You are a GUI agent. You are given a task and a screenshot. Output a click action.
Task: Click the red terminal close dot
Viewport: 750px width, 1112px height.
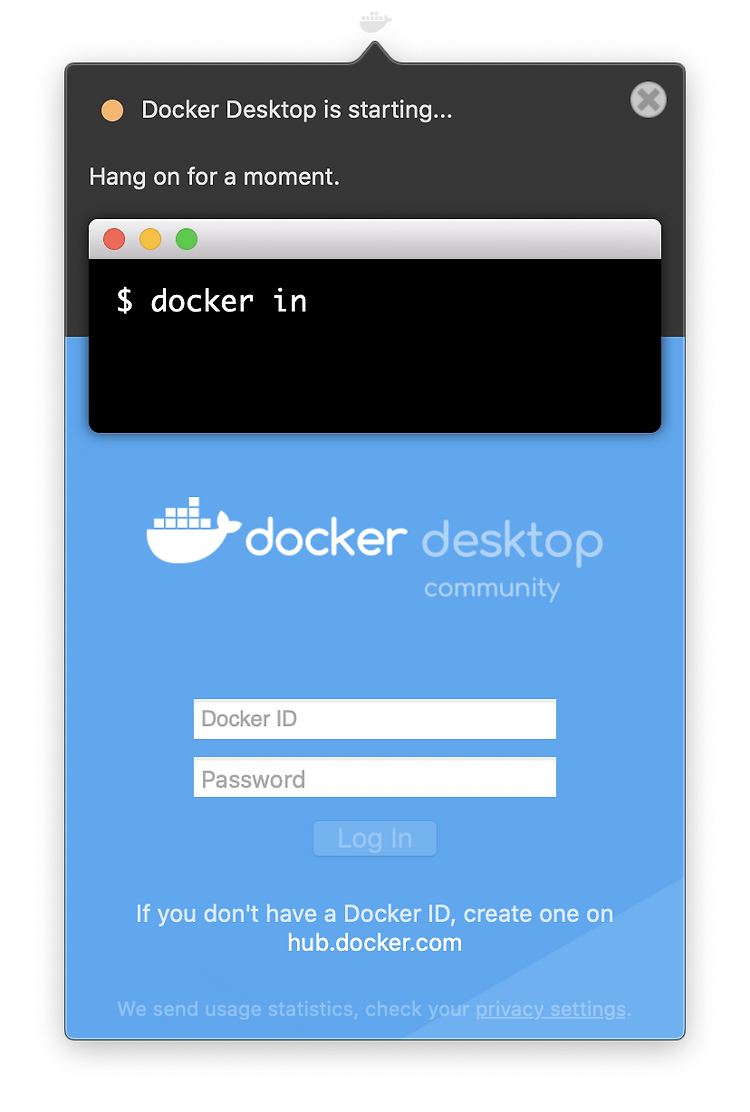[114, 239]
